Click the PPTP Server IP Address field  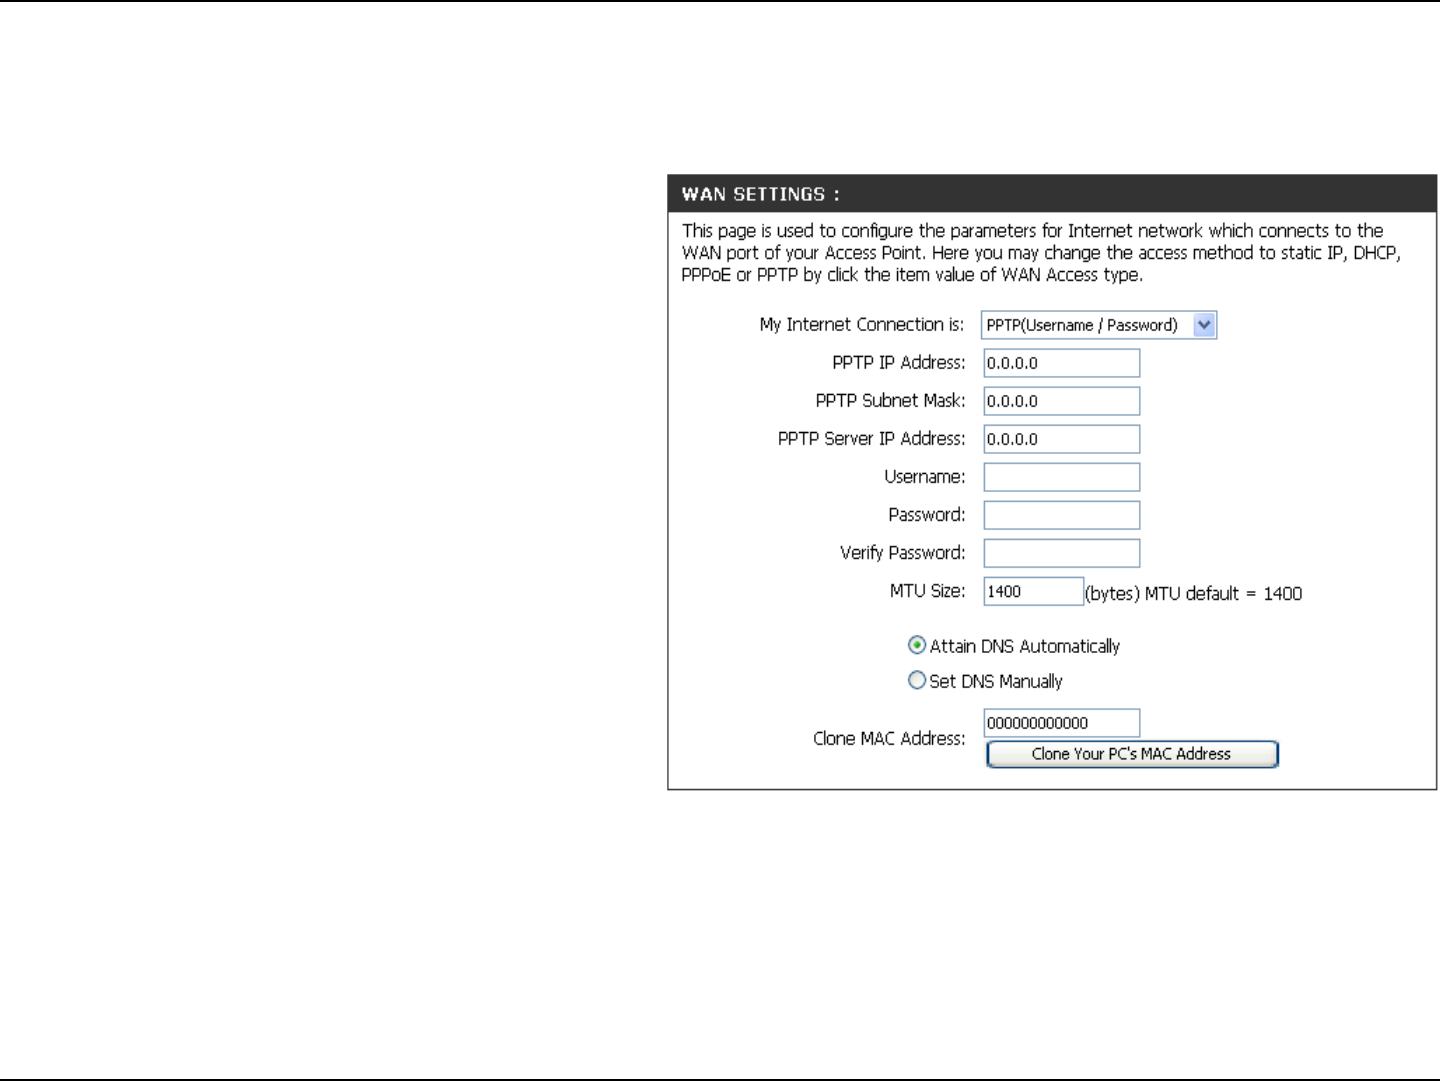click(1061, 439)
